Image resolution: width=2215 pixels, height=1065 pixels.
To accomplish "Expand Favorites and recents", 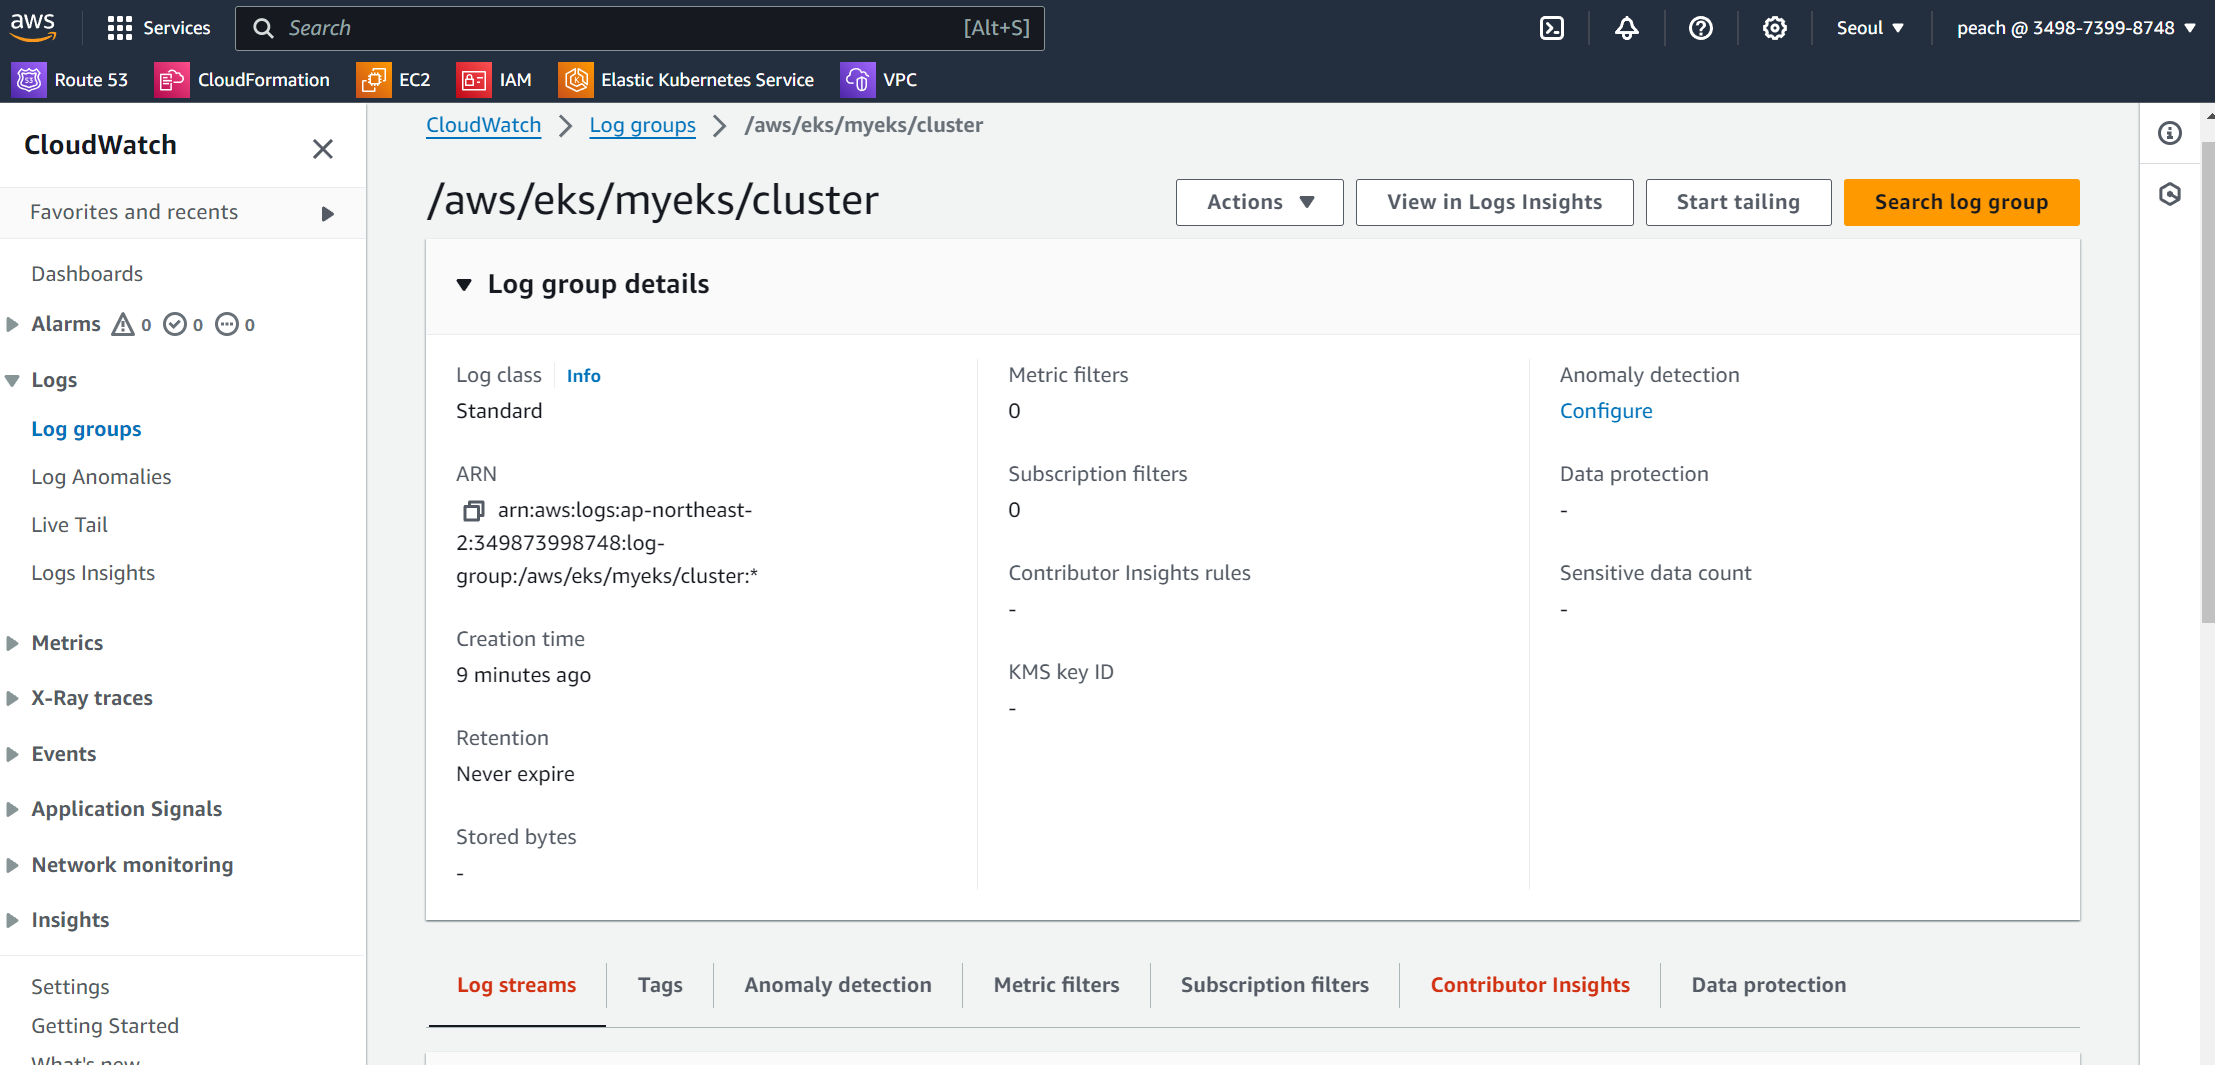I will click(327, 213).
